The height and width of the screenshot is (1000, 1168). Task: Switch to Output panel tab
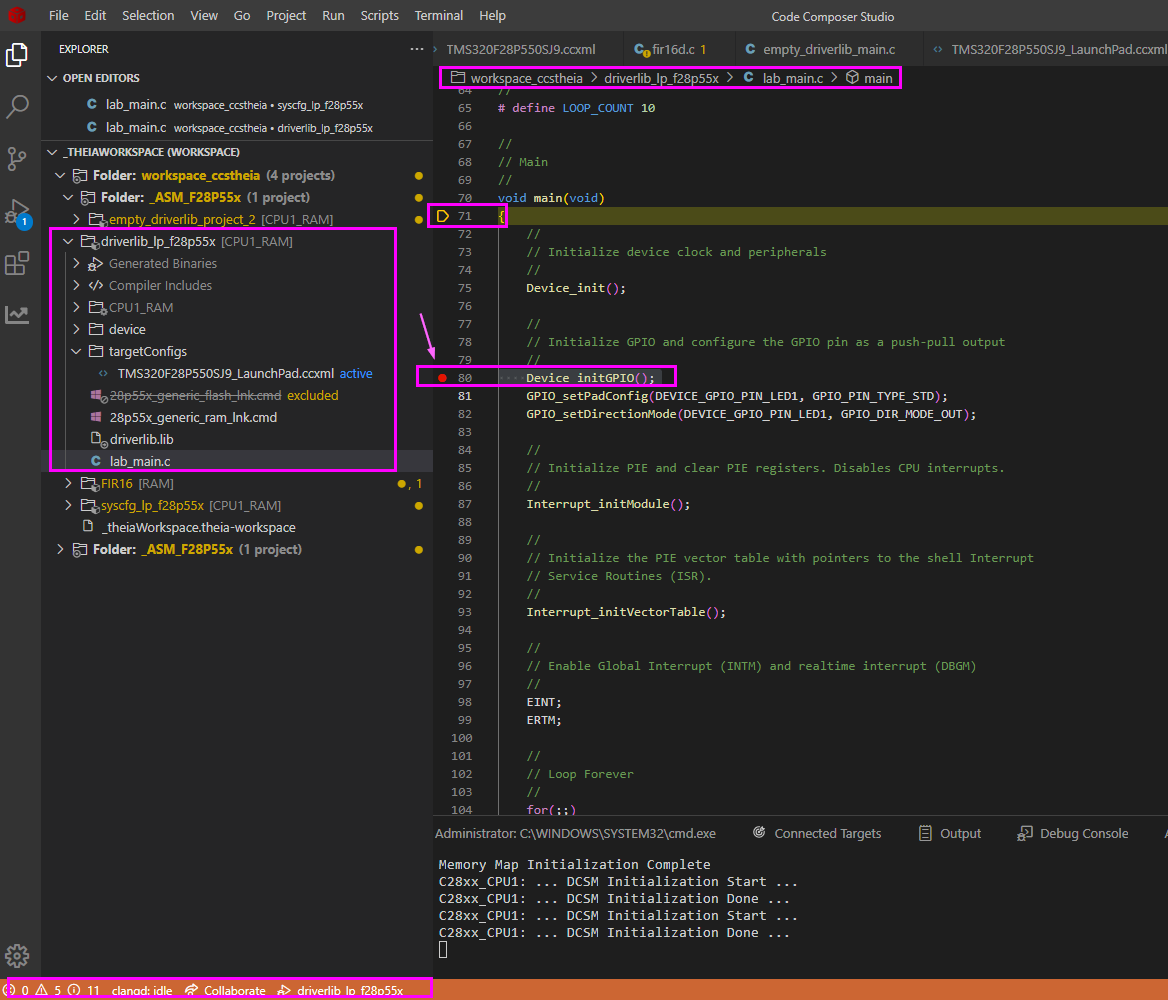coord(950,834)
